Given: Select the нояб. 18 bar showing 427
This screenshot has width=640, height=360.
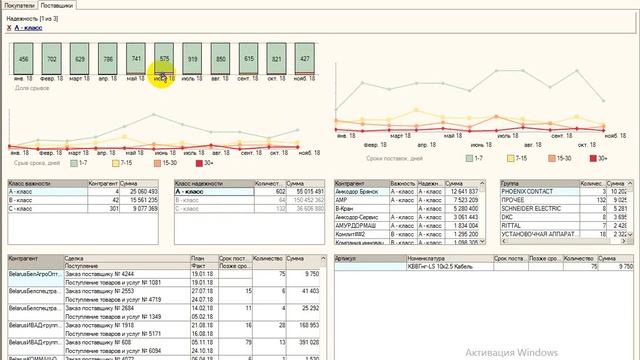Looking at the screenshot, I should point(305,59).
